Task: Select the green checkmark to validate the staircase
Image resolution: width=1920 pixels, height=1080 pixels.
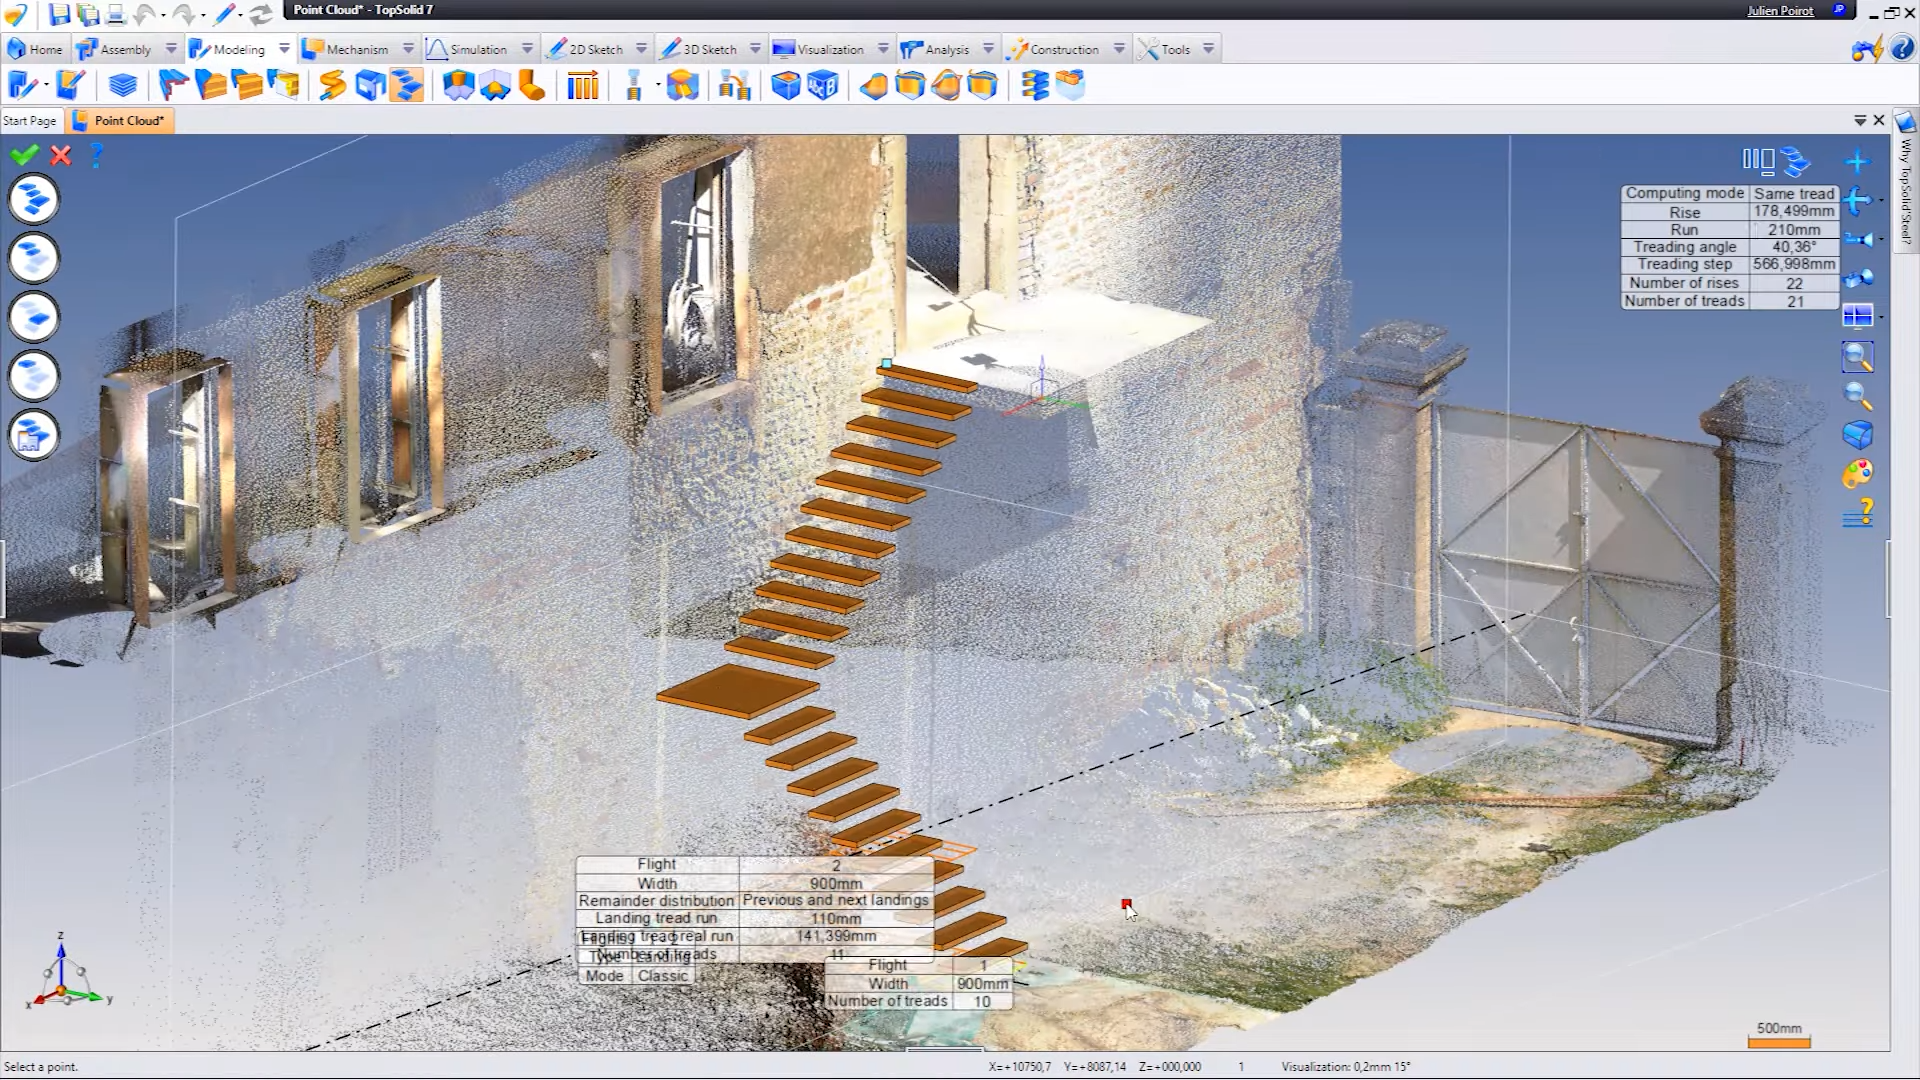Action: (x=22, y=156)
